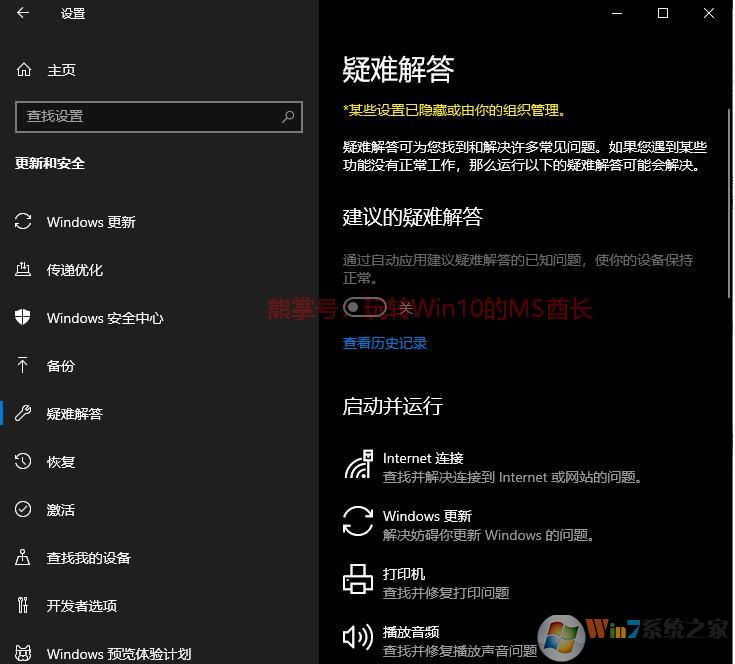Open 恢复 settings page
735x664 pixels.
tap(61, 462)
